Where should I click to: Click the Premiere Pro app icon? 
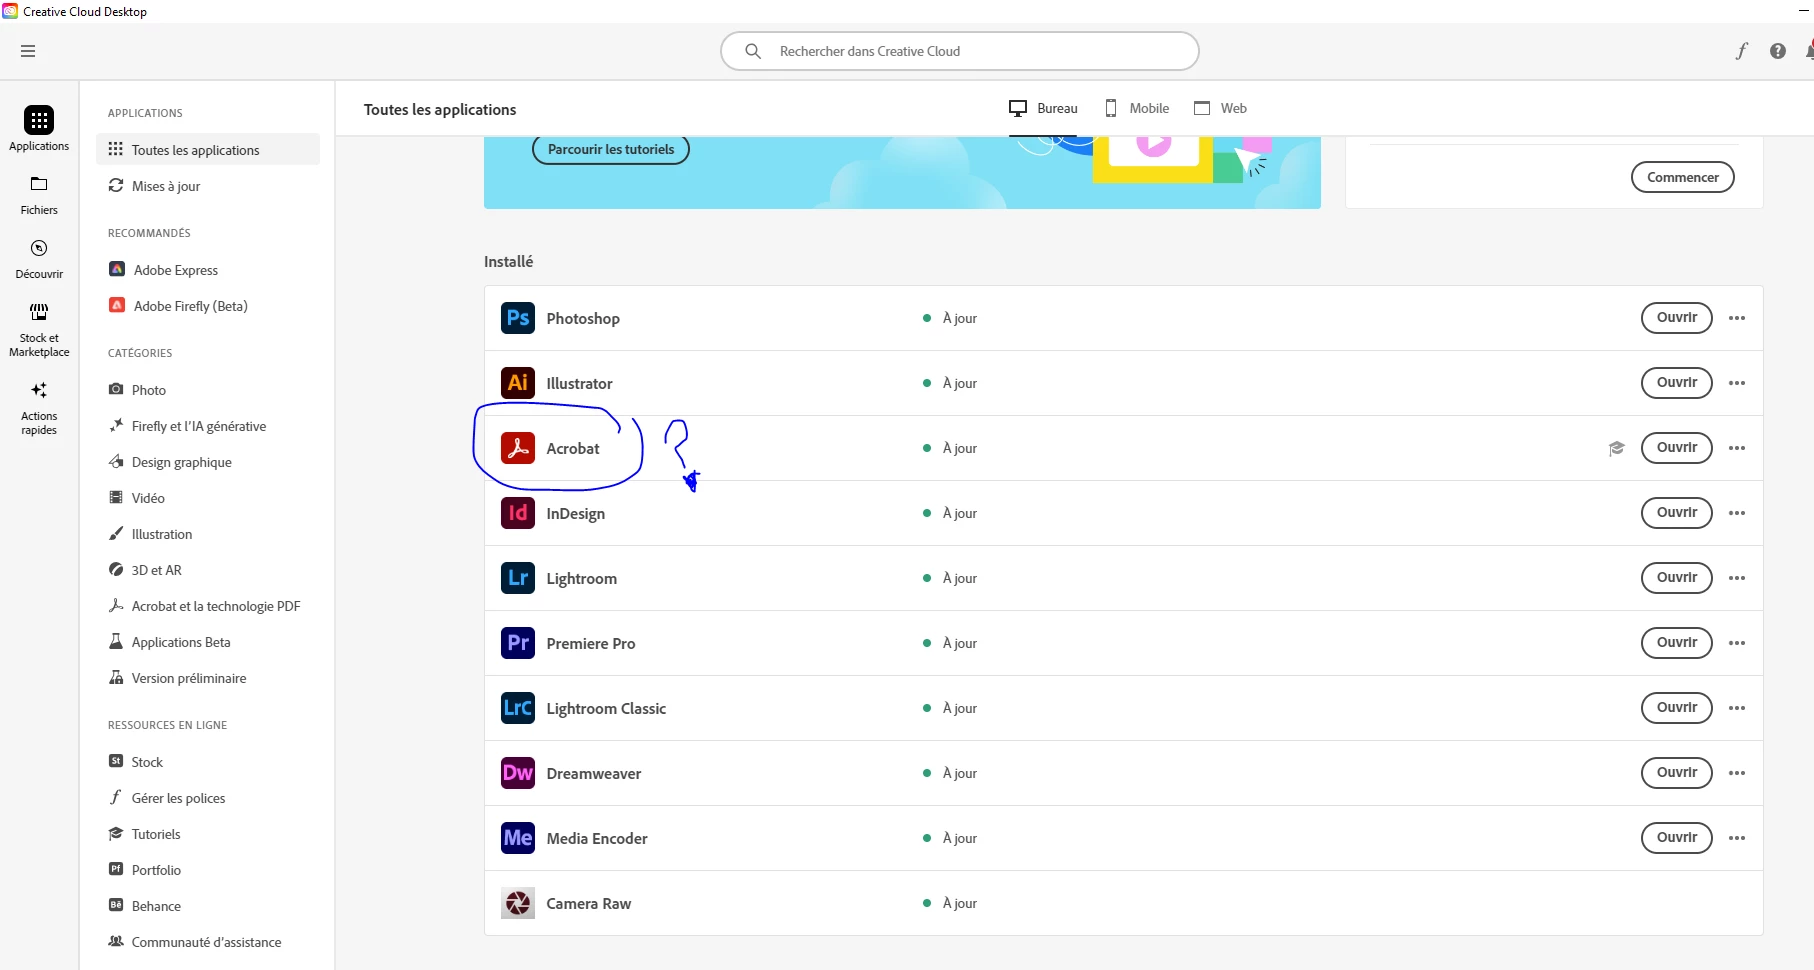[x=518, y=643]
